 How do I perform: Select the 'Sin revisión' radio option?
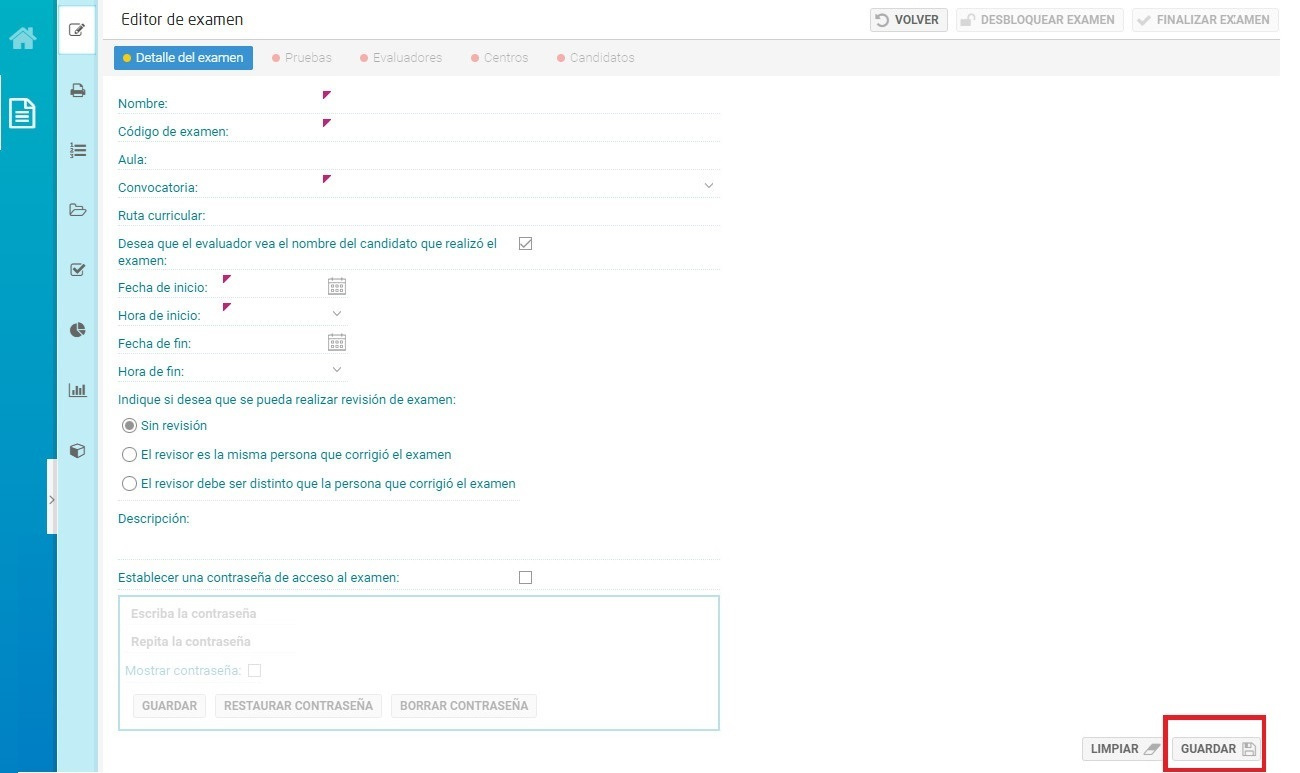(x=129, y=425)
